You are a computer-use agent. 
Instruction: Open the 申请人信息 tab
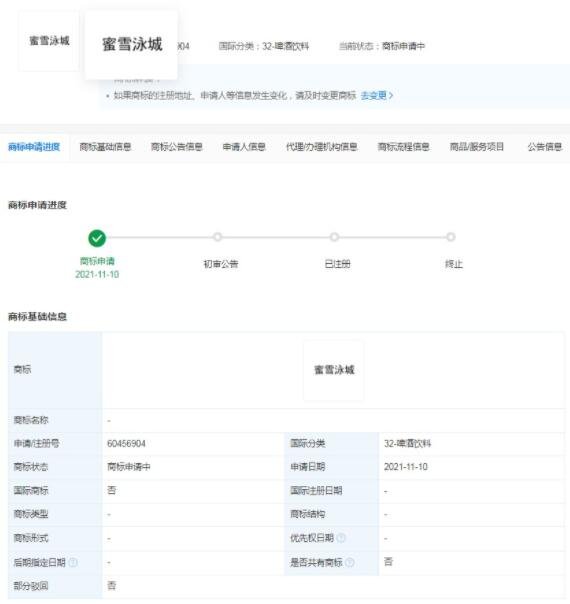[244, 147]
